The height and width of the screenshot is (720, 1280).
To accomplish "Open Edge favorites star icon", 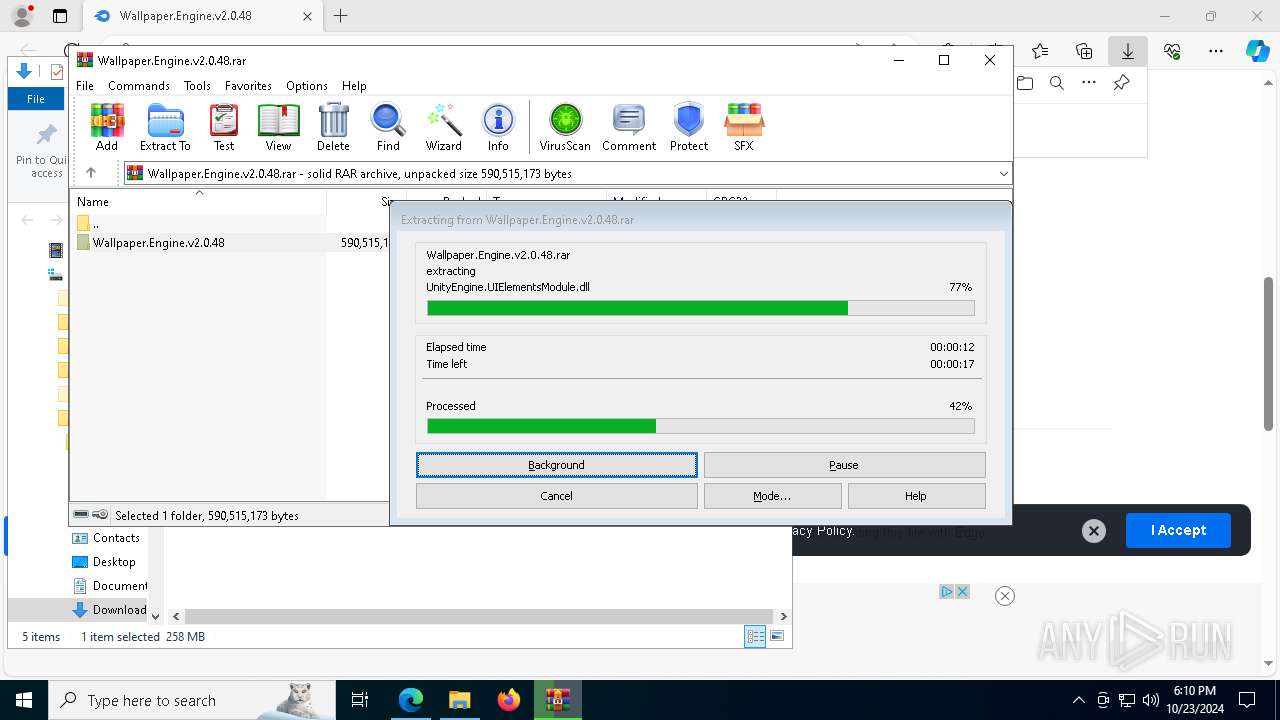I will [x=1040, y=51].
